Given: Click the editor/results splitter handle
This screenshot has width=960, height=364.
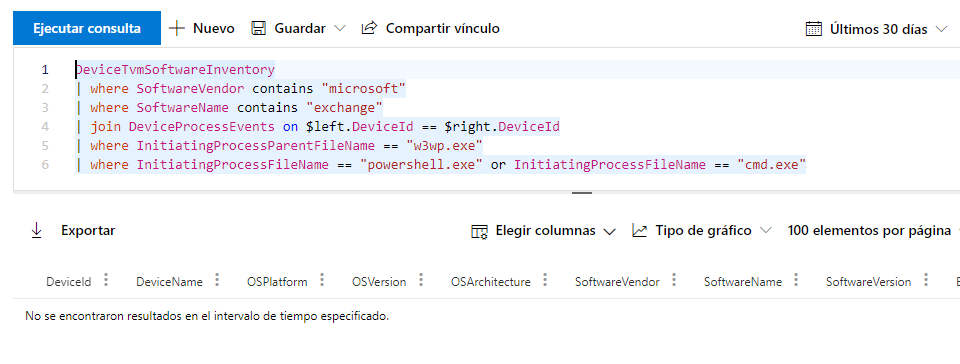Looking at the screenshot, I should 582,193.
